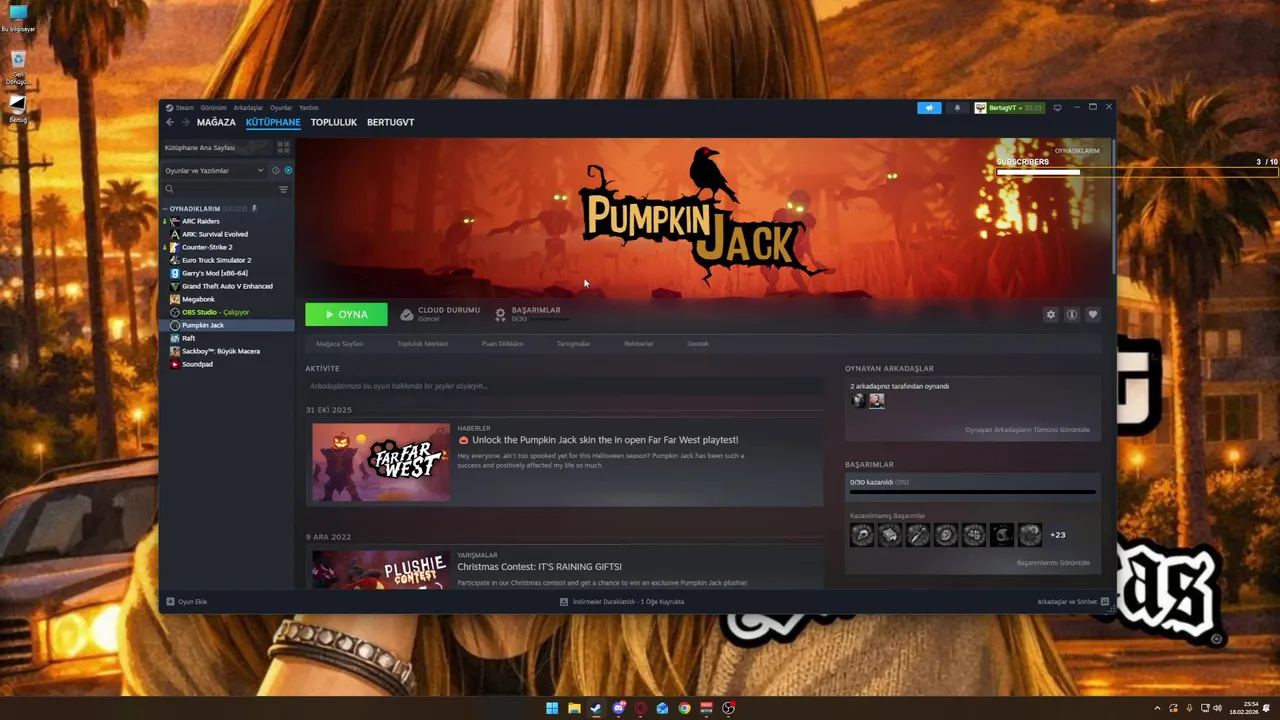Open the Oyunlar ve Yazılımlar dropdown
The image size is (1280, 720).
214,170
